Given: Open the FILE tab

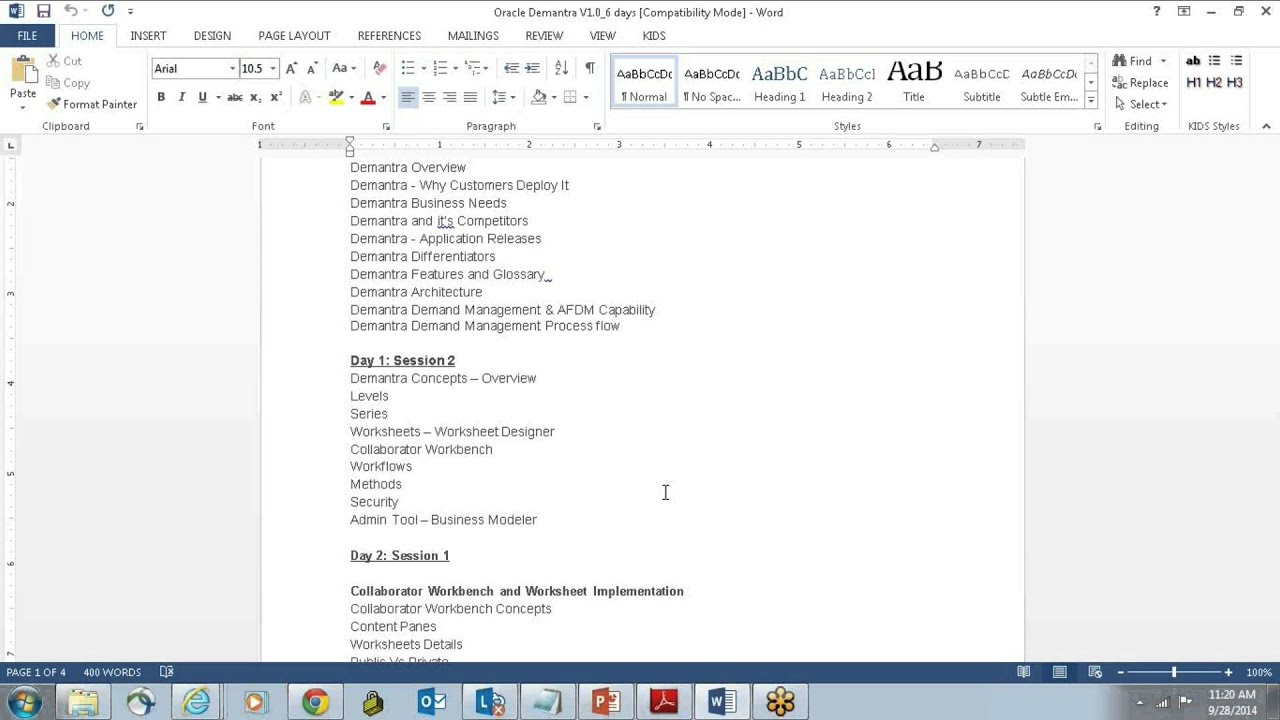Looking at the screenshot, I should click(27, 35).
